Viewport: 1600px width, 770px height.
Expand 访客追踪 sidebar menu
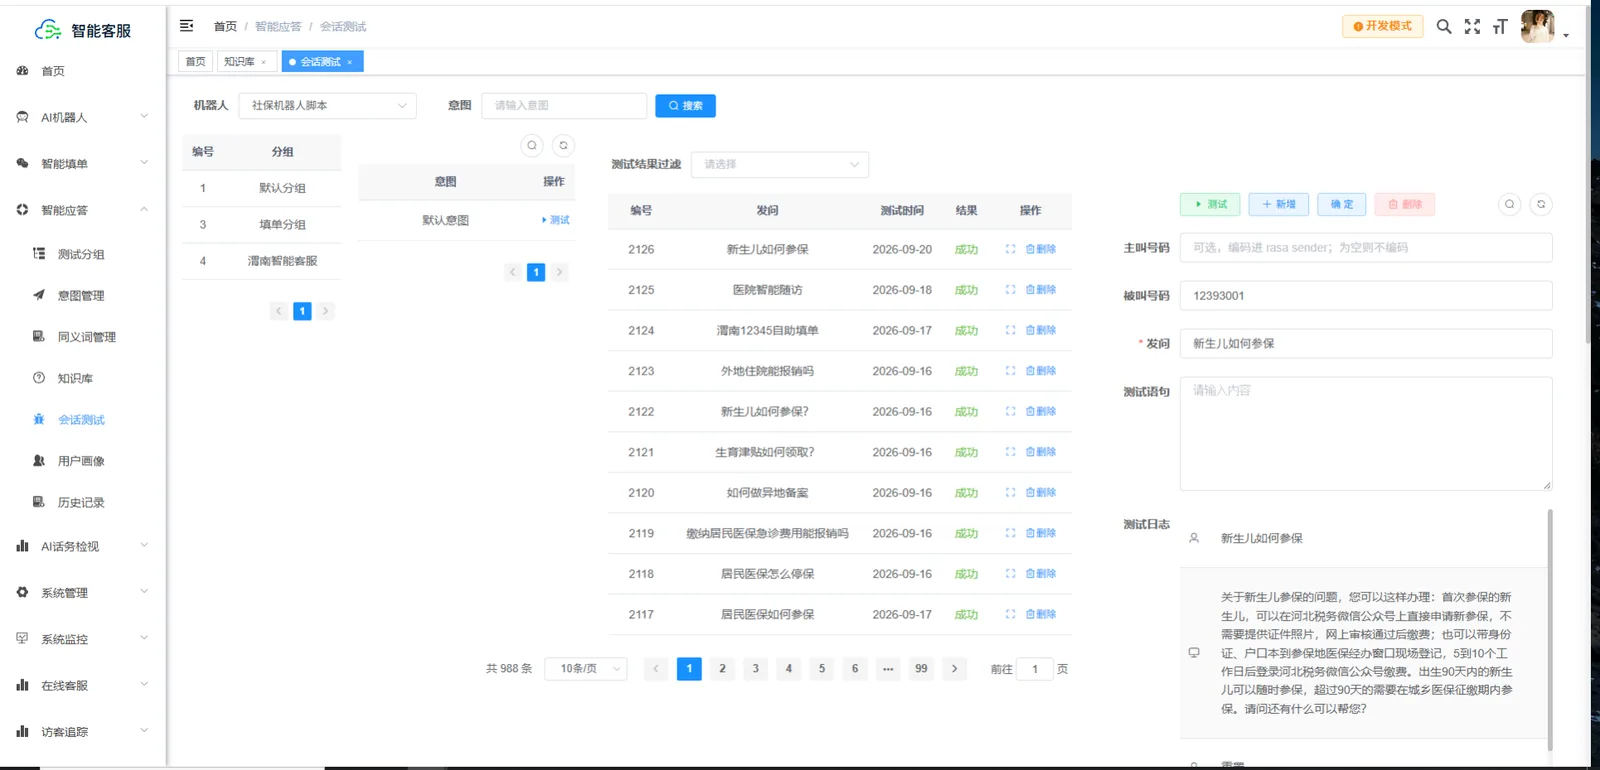tap(83, 732)
